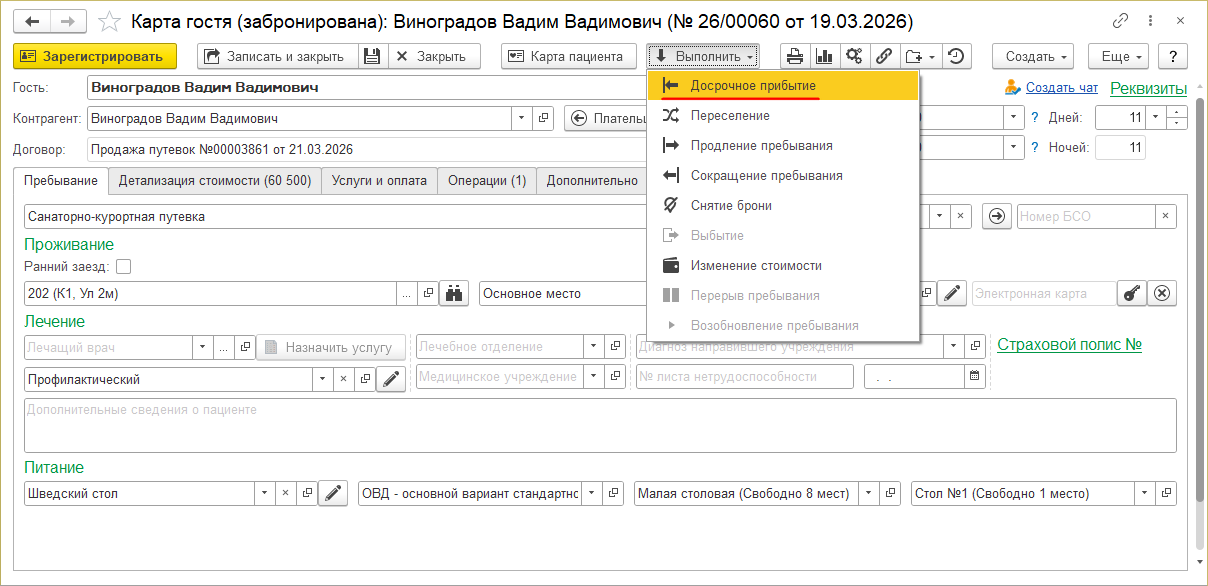The width and height of the screenshot is (1208, 586).
Task: Choose Снятие брони from the menu
Action: [x=730, y=206]
